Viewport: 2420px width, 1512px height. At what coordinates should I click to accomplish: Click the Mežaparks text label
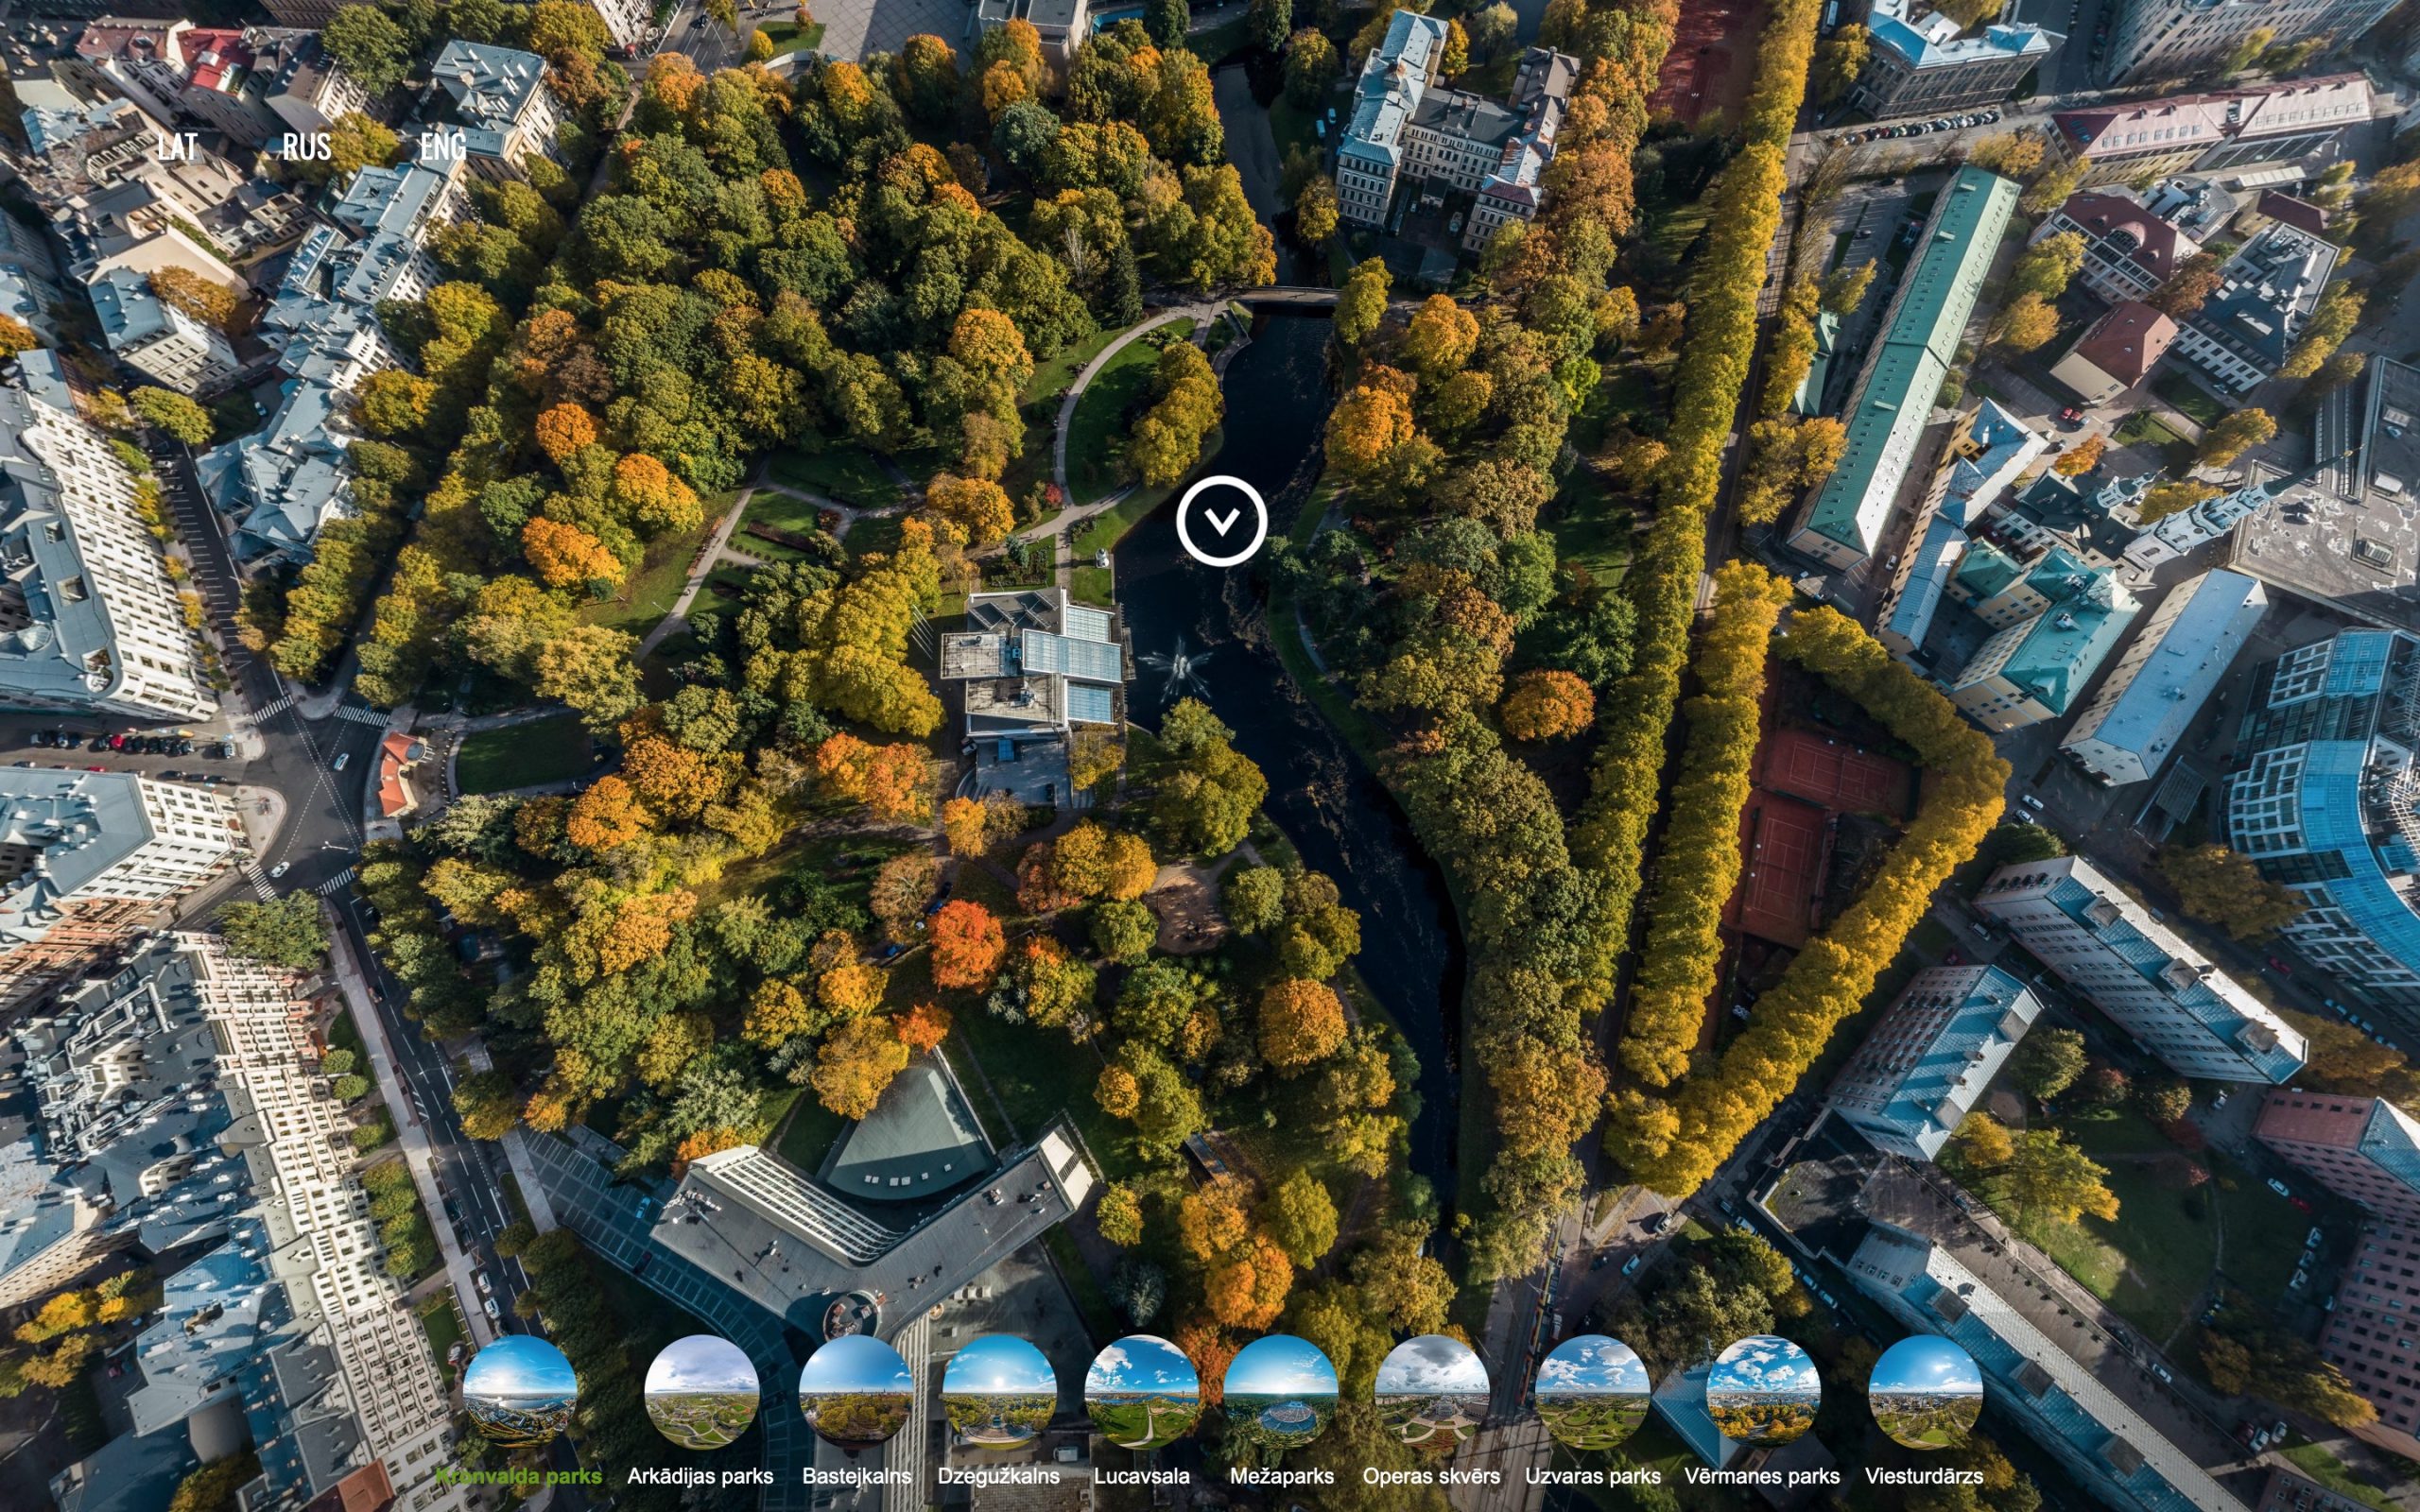coord(1281,1476)
